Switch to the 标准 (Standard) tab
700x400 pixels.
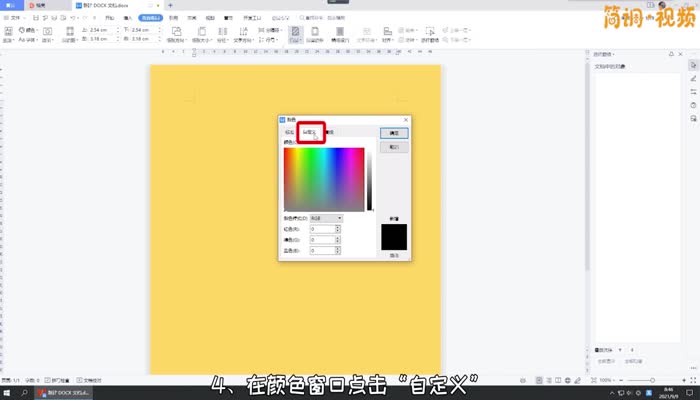click(x=290, y=132)
